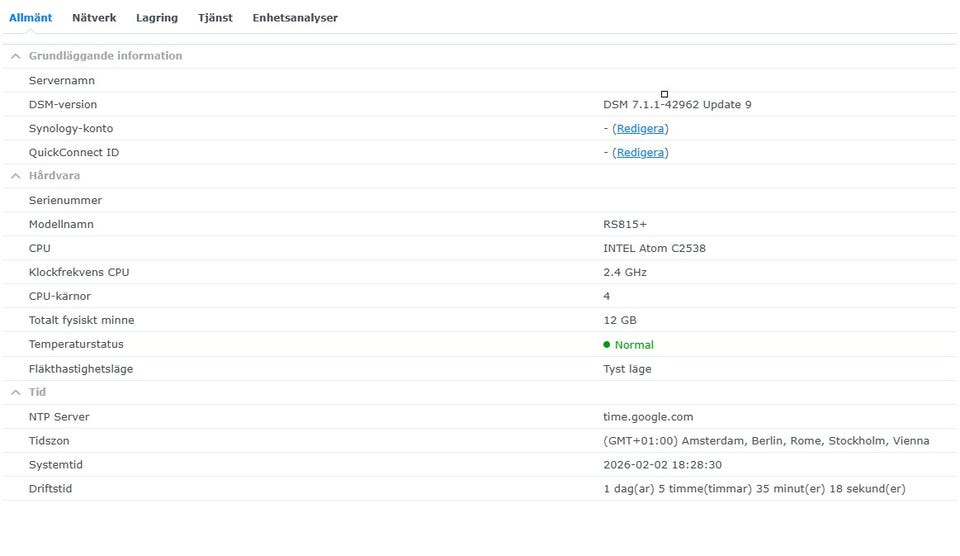Click the INTEL Atom C2538 CPU value
The image size is (960, 556).
coord(654,249)
